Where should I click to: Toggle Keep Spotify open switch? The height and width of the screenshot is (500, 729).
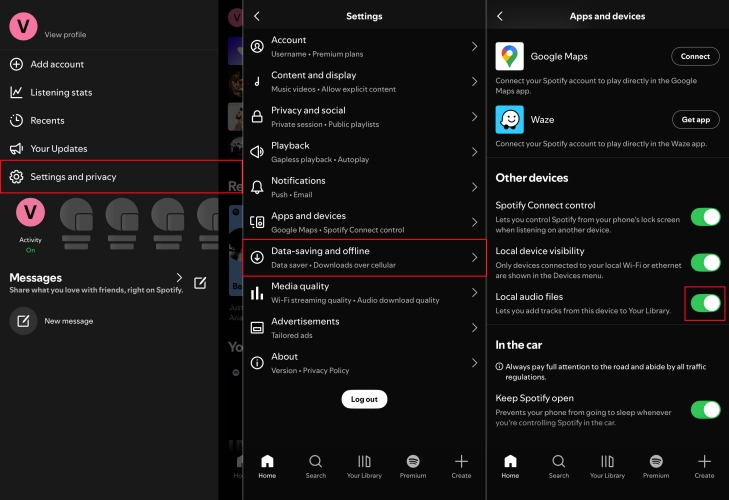click(x=706, y=410)
